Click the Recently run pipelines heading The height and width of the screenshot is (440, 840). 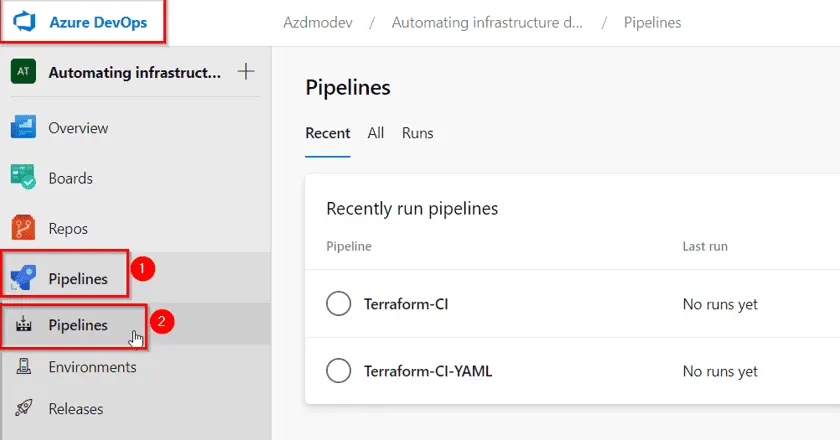[412, 208]
